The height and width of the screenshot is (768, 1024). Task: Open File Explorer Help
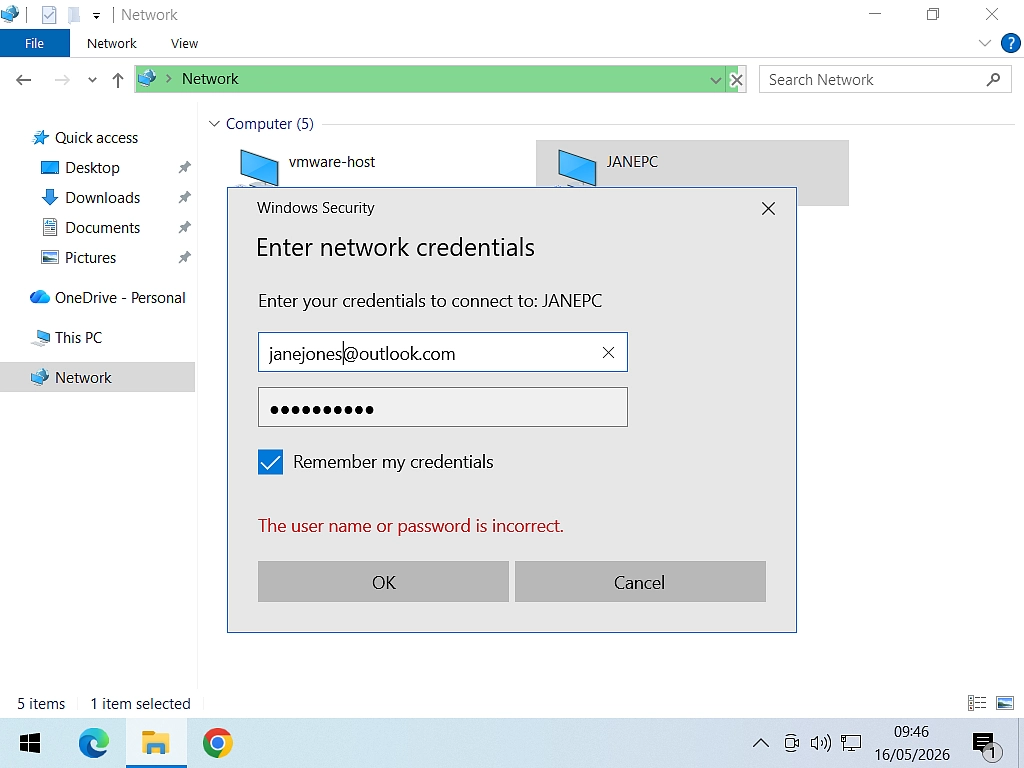[x=1010, y=43]
